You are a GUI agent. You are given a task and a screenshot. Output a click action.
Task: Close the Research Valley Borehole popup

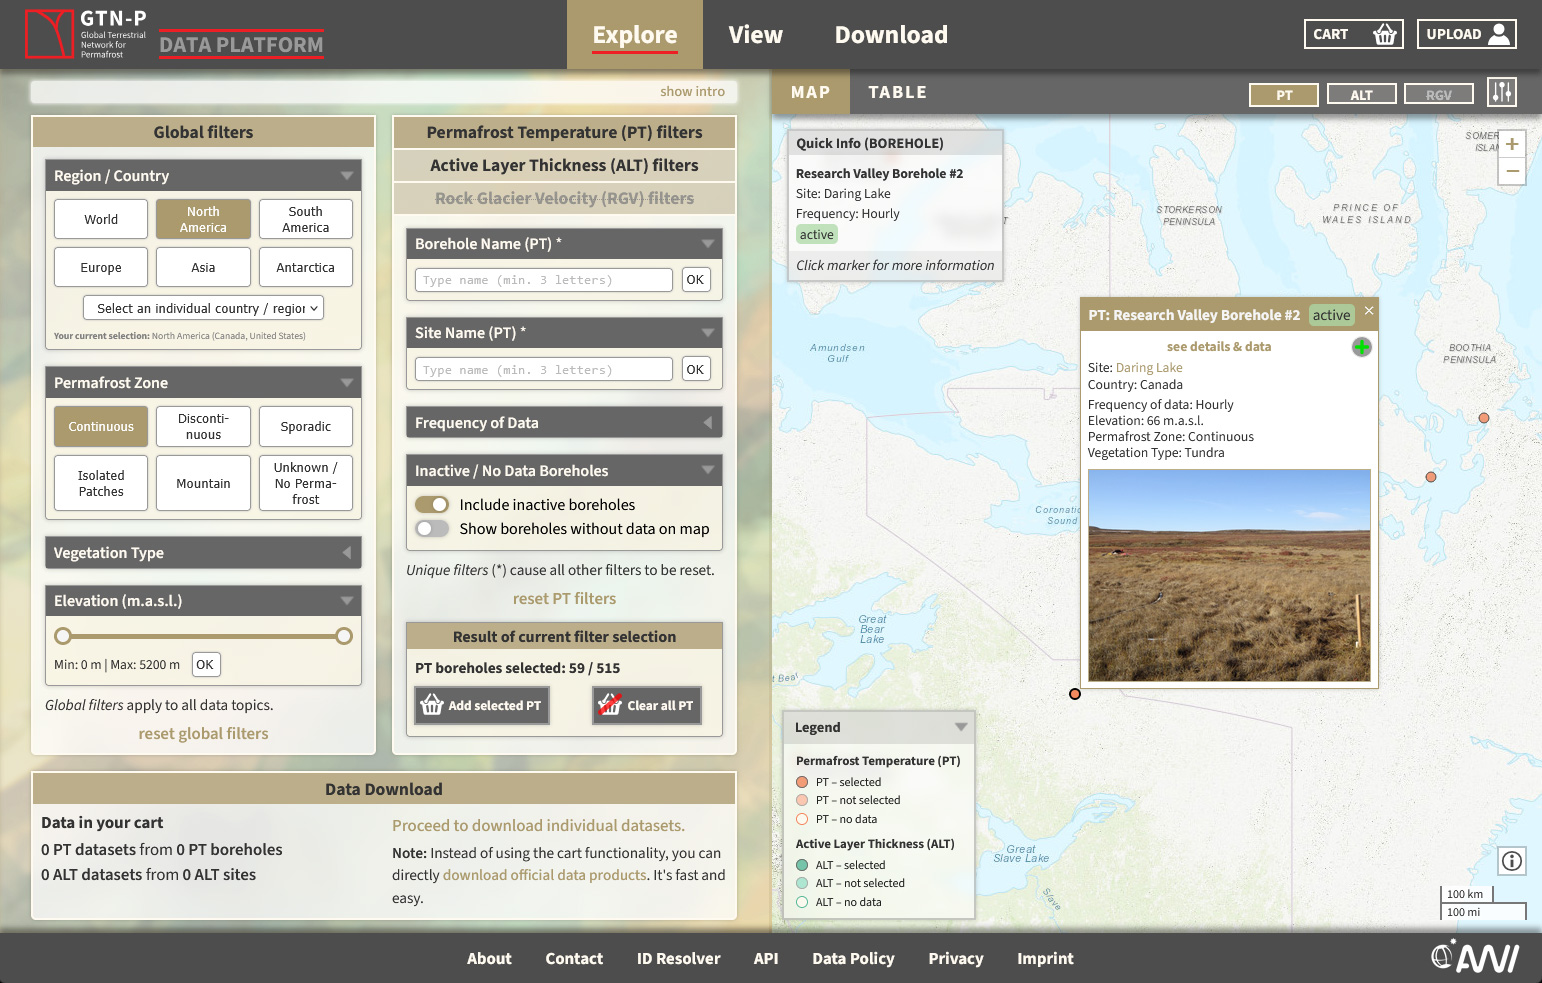(1368, 311)
